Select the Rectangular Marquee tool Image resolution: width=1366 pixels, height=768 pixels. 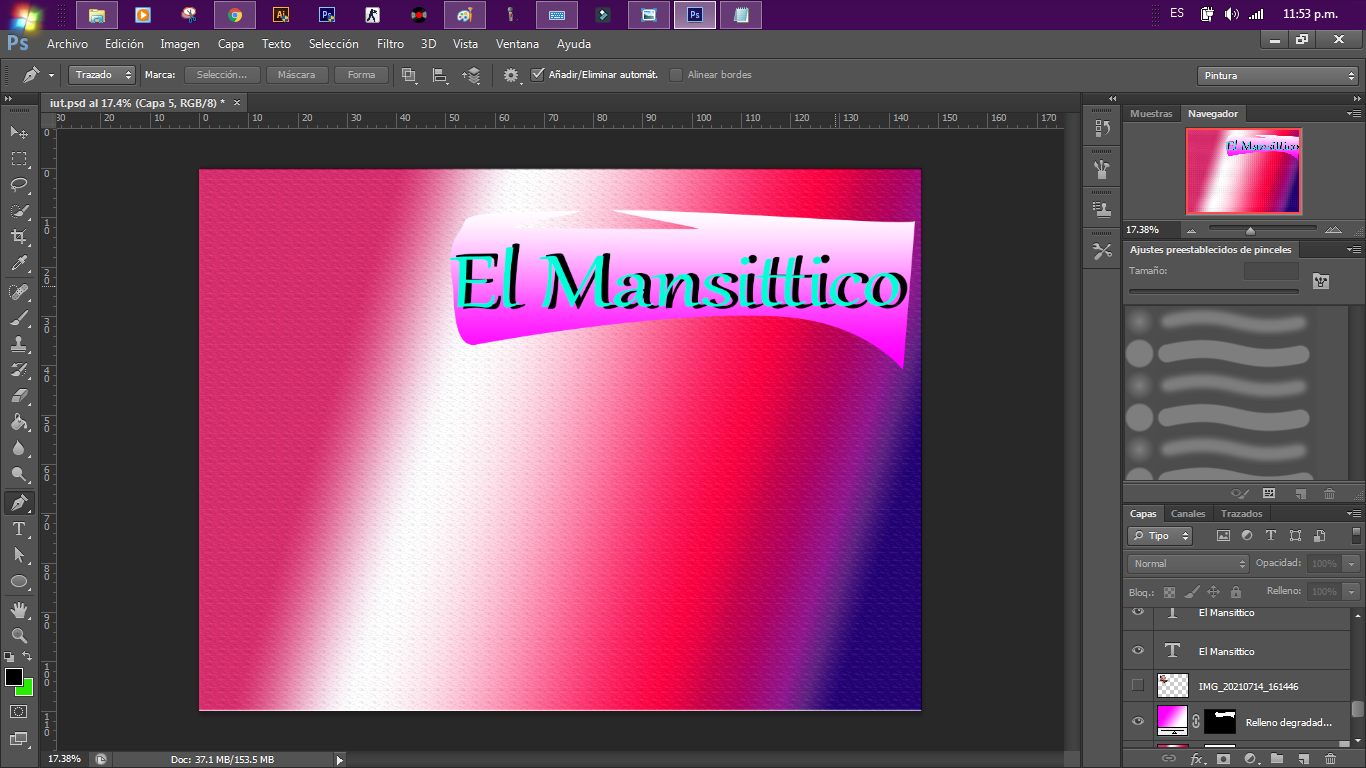point(19,159)
